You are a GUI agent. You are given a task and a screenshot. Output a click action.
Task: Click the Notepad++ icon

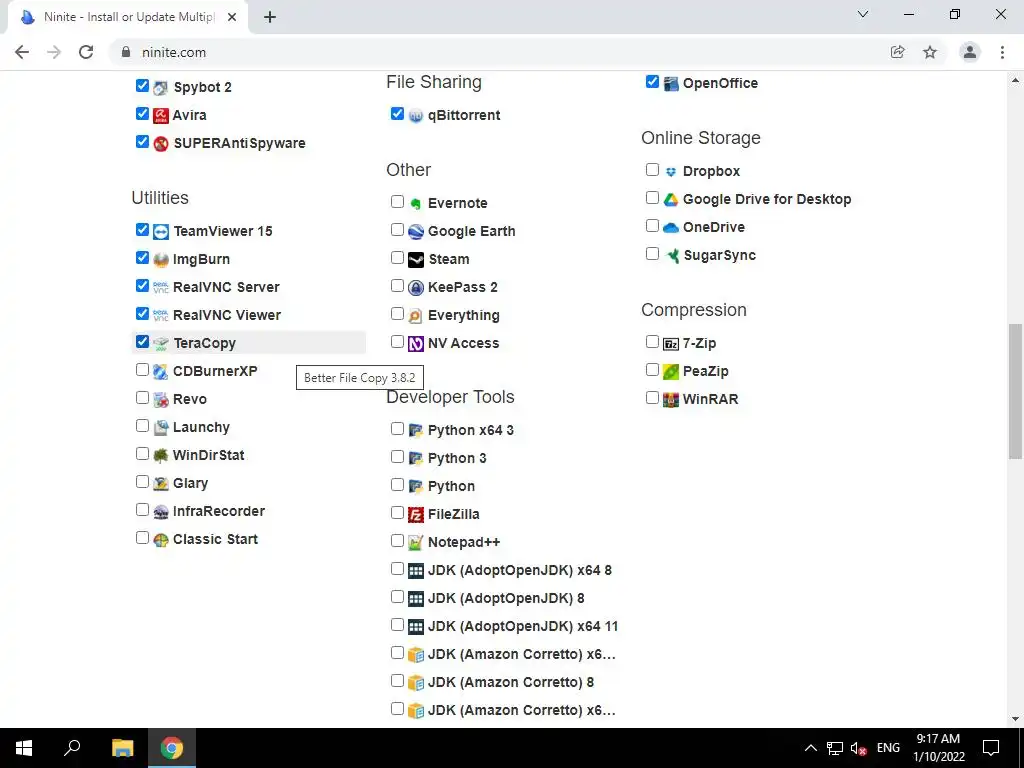416,543
